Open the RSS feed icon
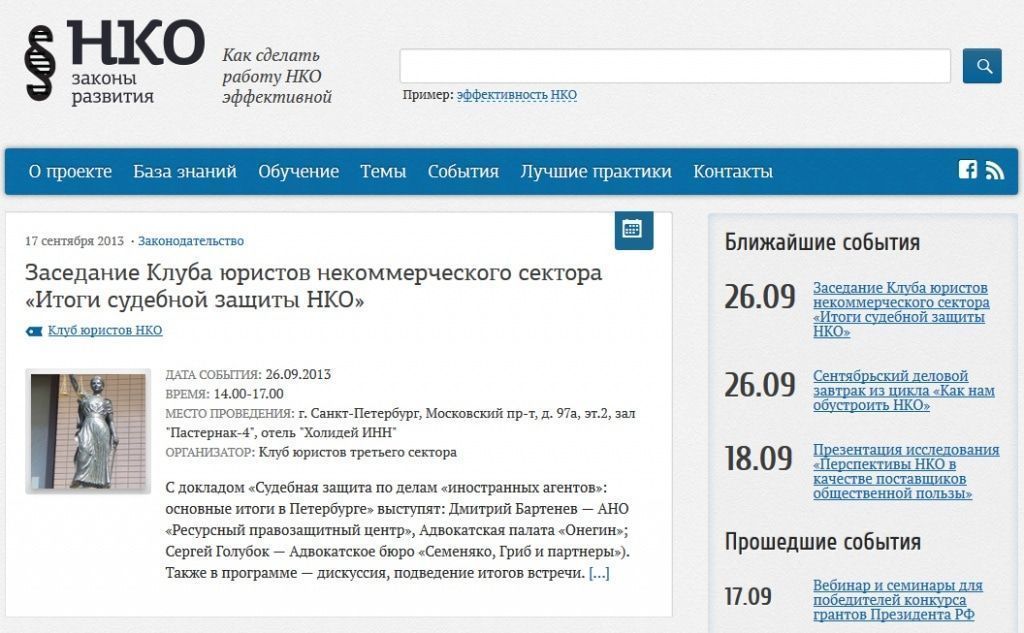1024x633 pixels. [994, 170]
